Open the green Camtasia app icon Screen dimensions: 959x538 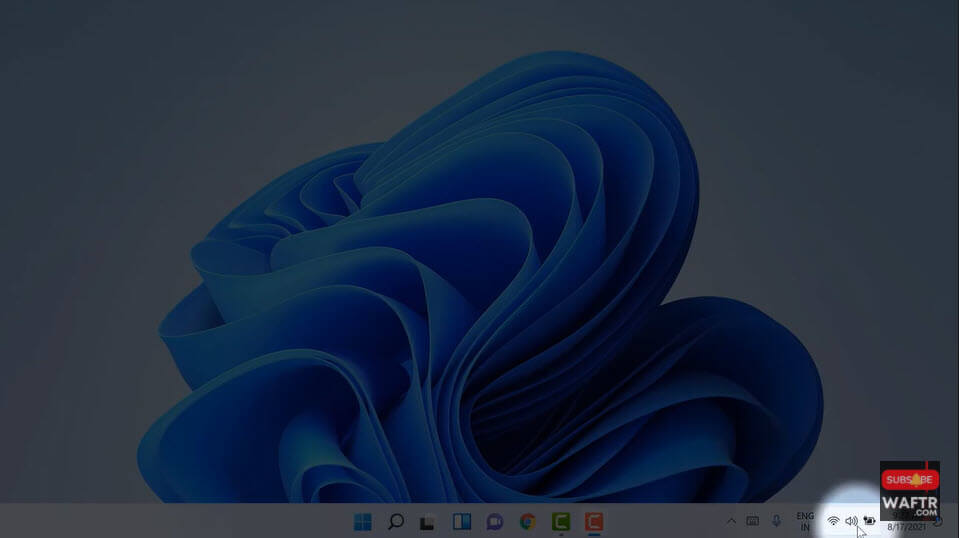561,521
